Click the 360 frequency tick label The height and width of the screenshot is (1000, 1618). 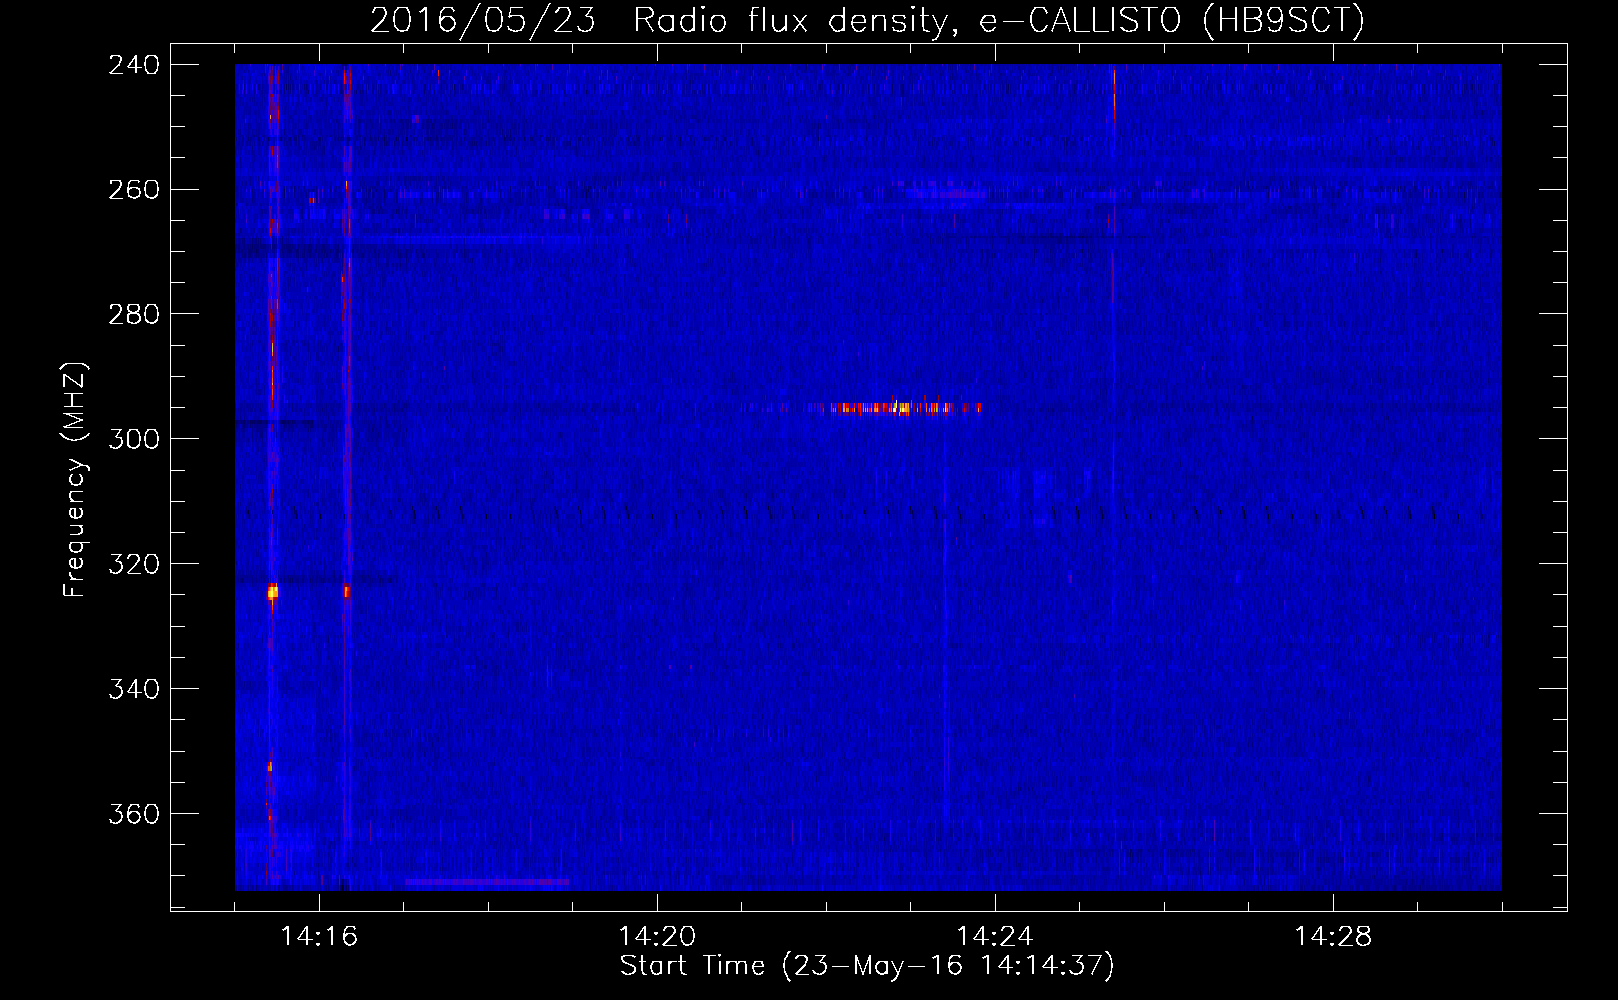[x=134, y=814]
